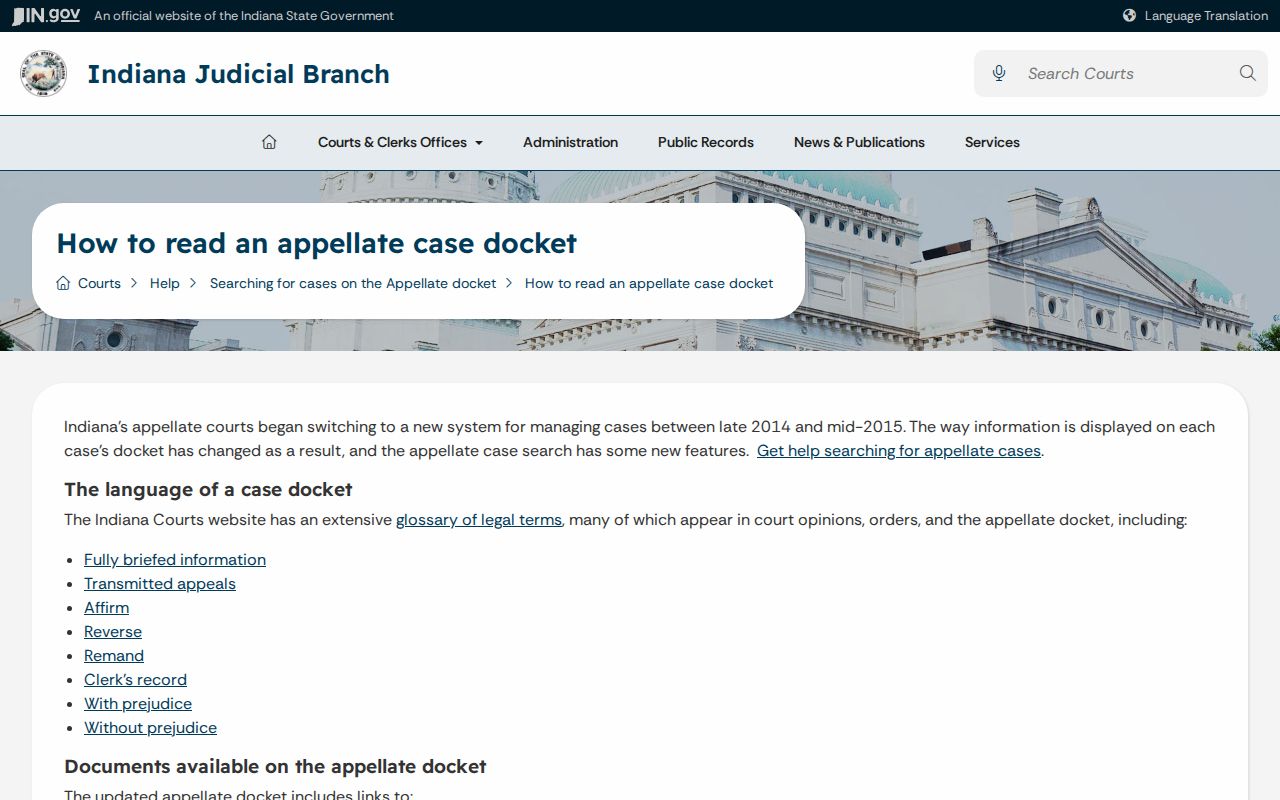Open Searching for cases on the Appellate docket breadcrumb

point(353,283)
